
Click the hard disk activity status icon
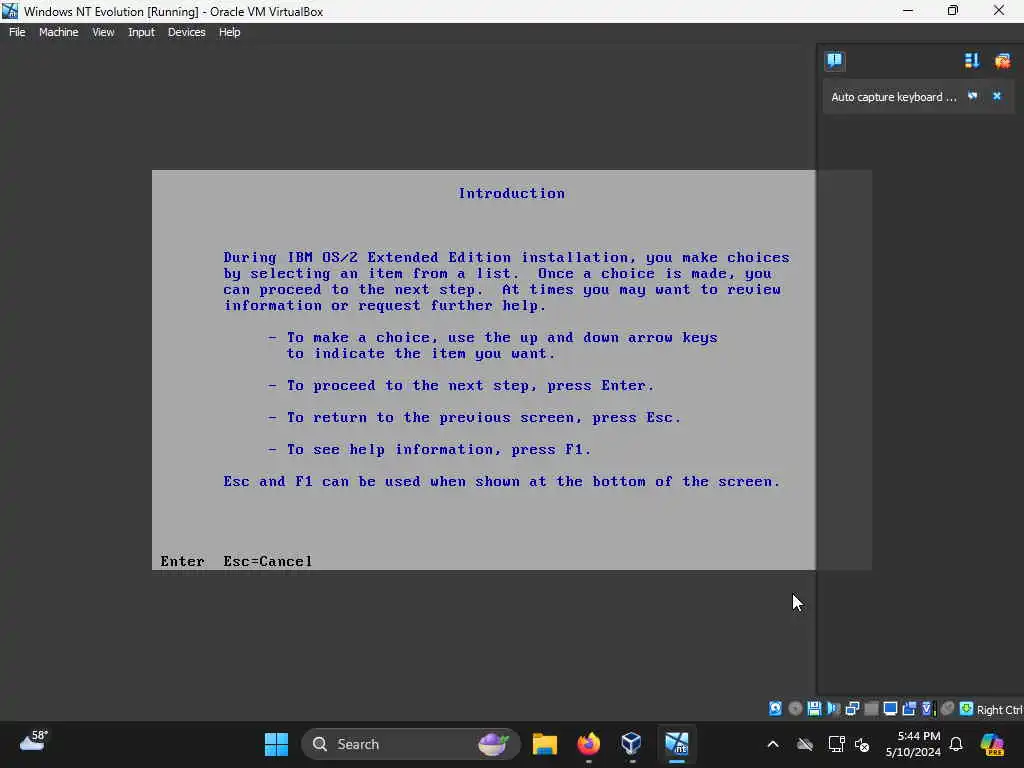(775, 709)
